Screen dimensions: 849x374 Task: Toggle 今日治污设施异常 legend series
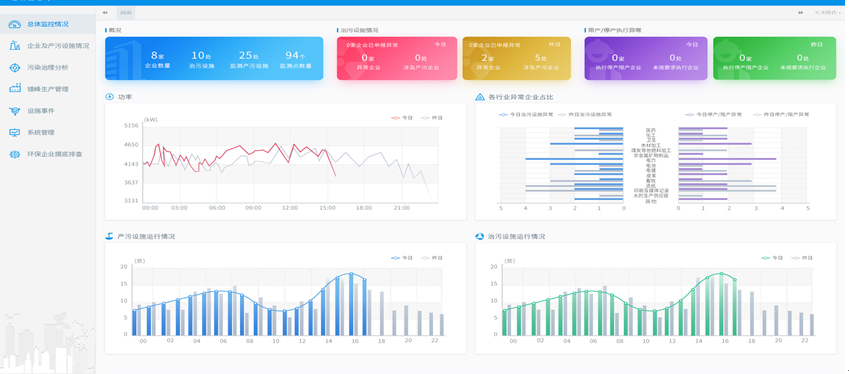click(x=525, y=114)
